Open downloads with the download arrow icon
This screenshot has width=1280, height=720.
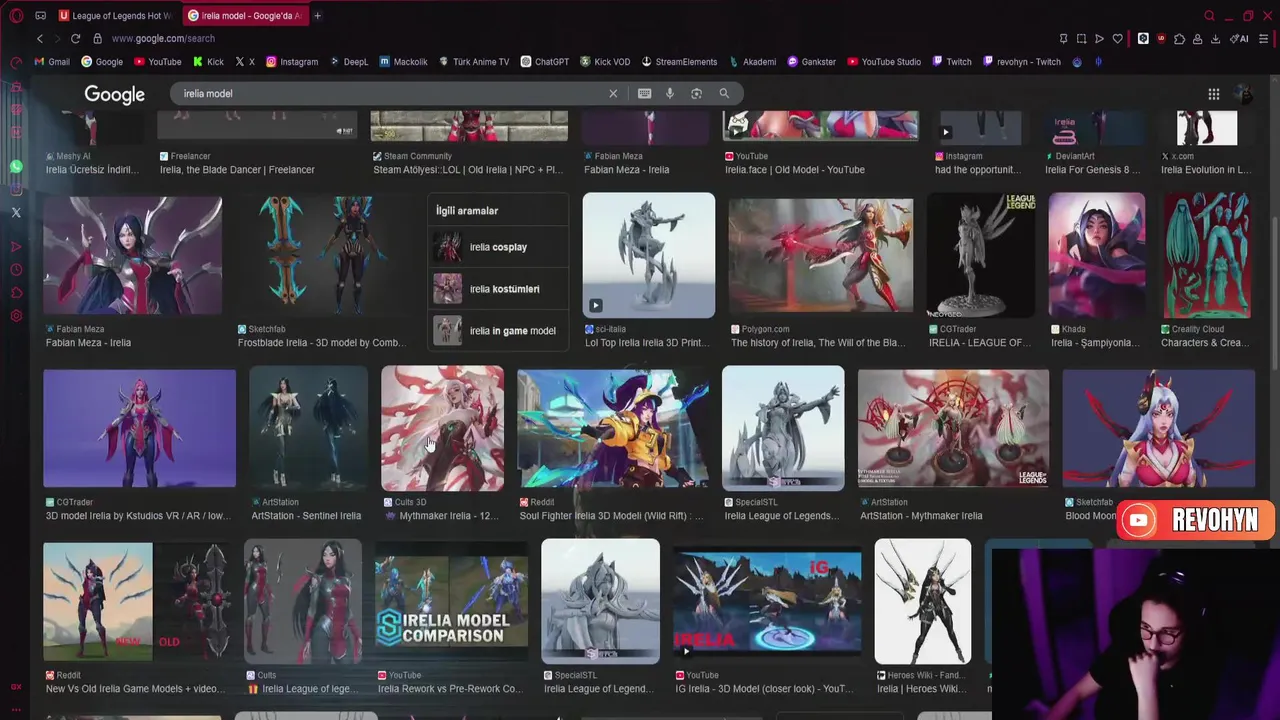pos(1215,39)
